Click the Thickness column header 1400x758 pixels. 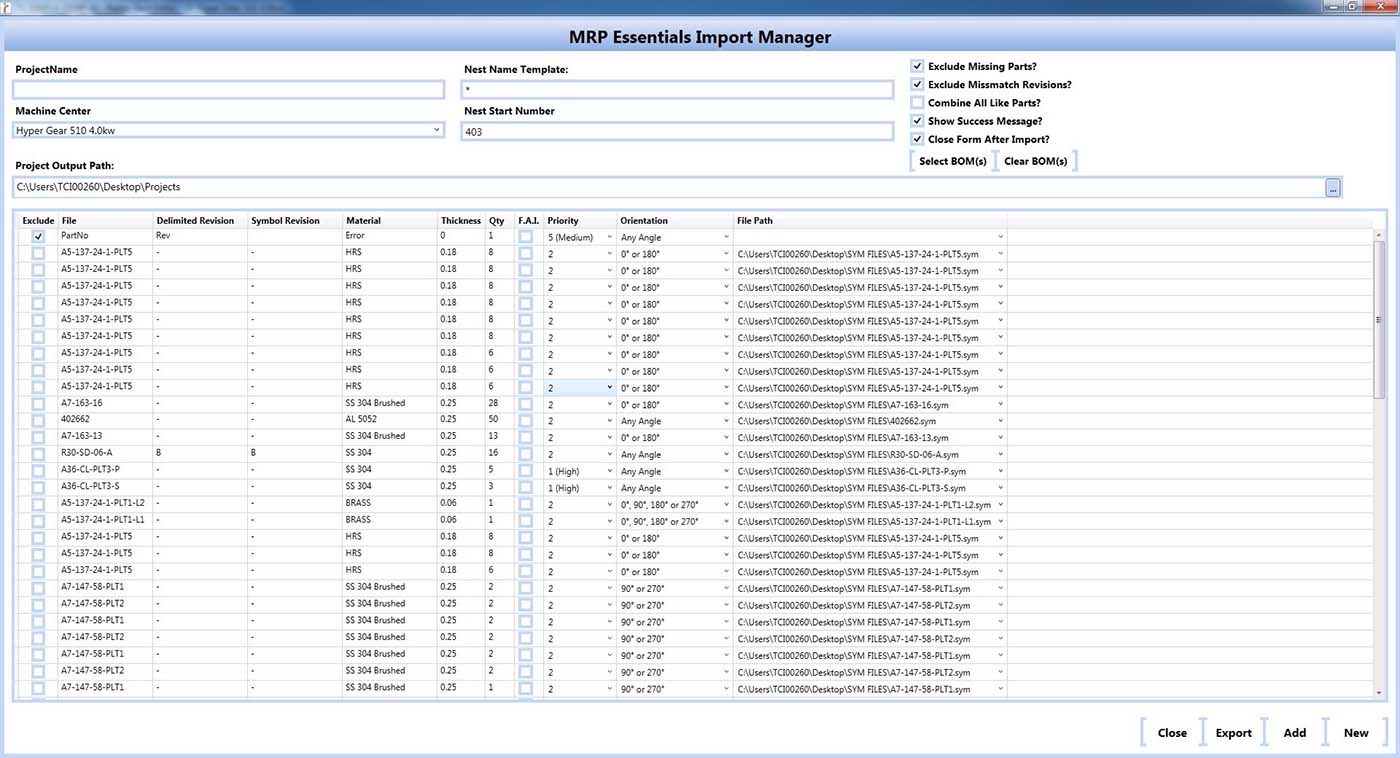pos(460,221)
